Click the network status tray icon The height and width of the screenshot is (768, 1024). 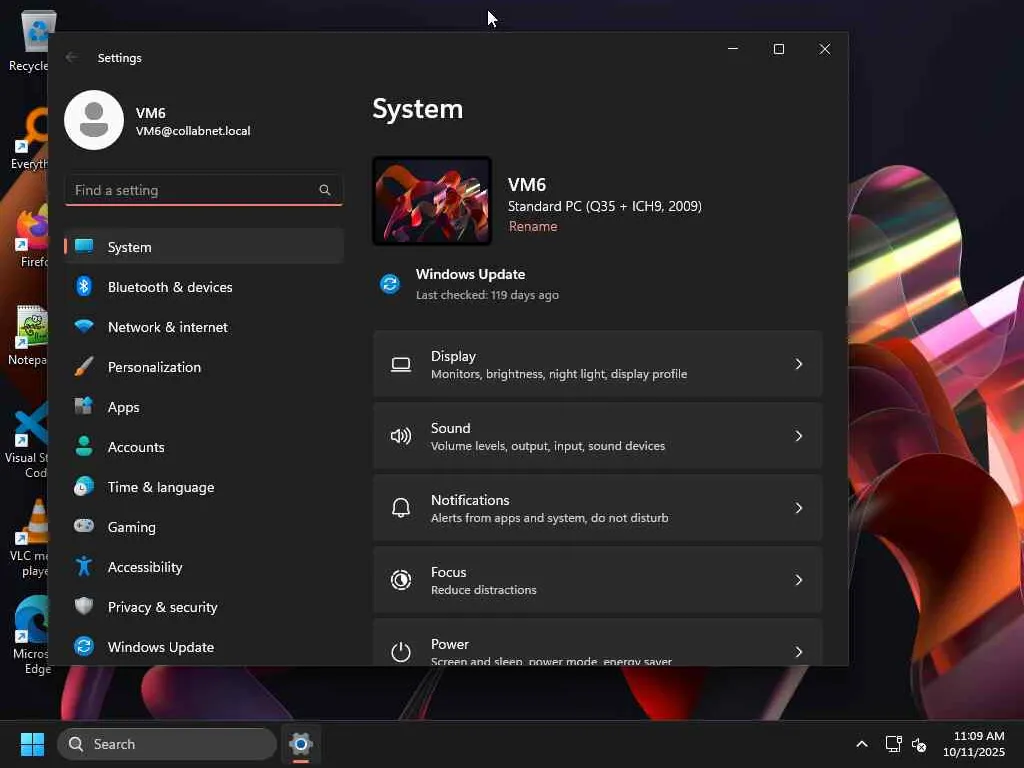pyautogui.click(x=893, y=744)
